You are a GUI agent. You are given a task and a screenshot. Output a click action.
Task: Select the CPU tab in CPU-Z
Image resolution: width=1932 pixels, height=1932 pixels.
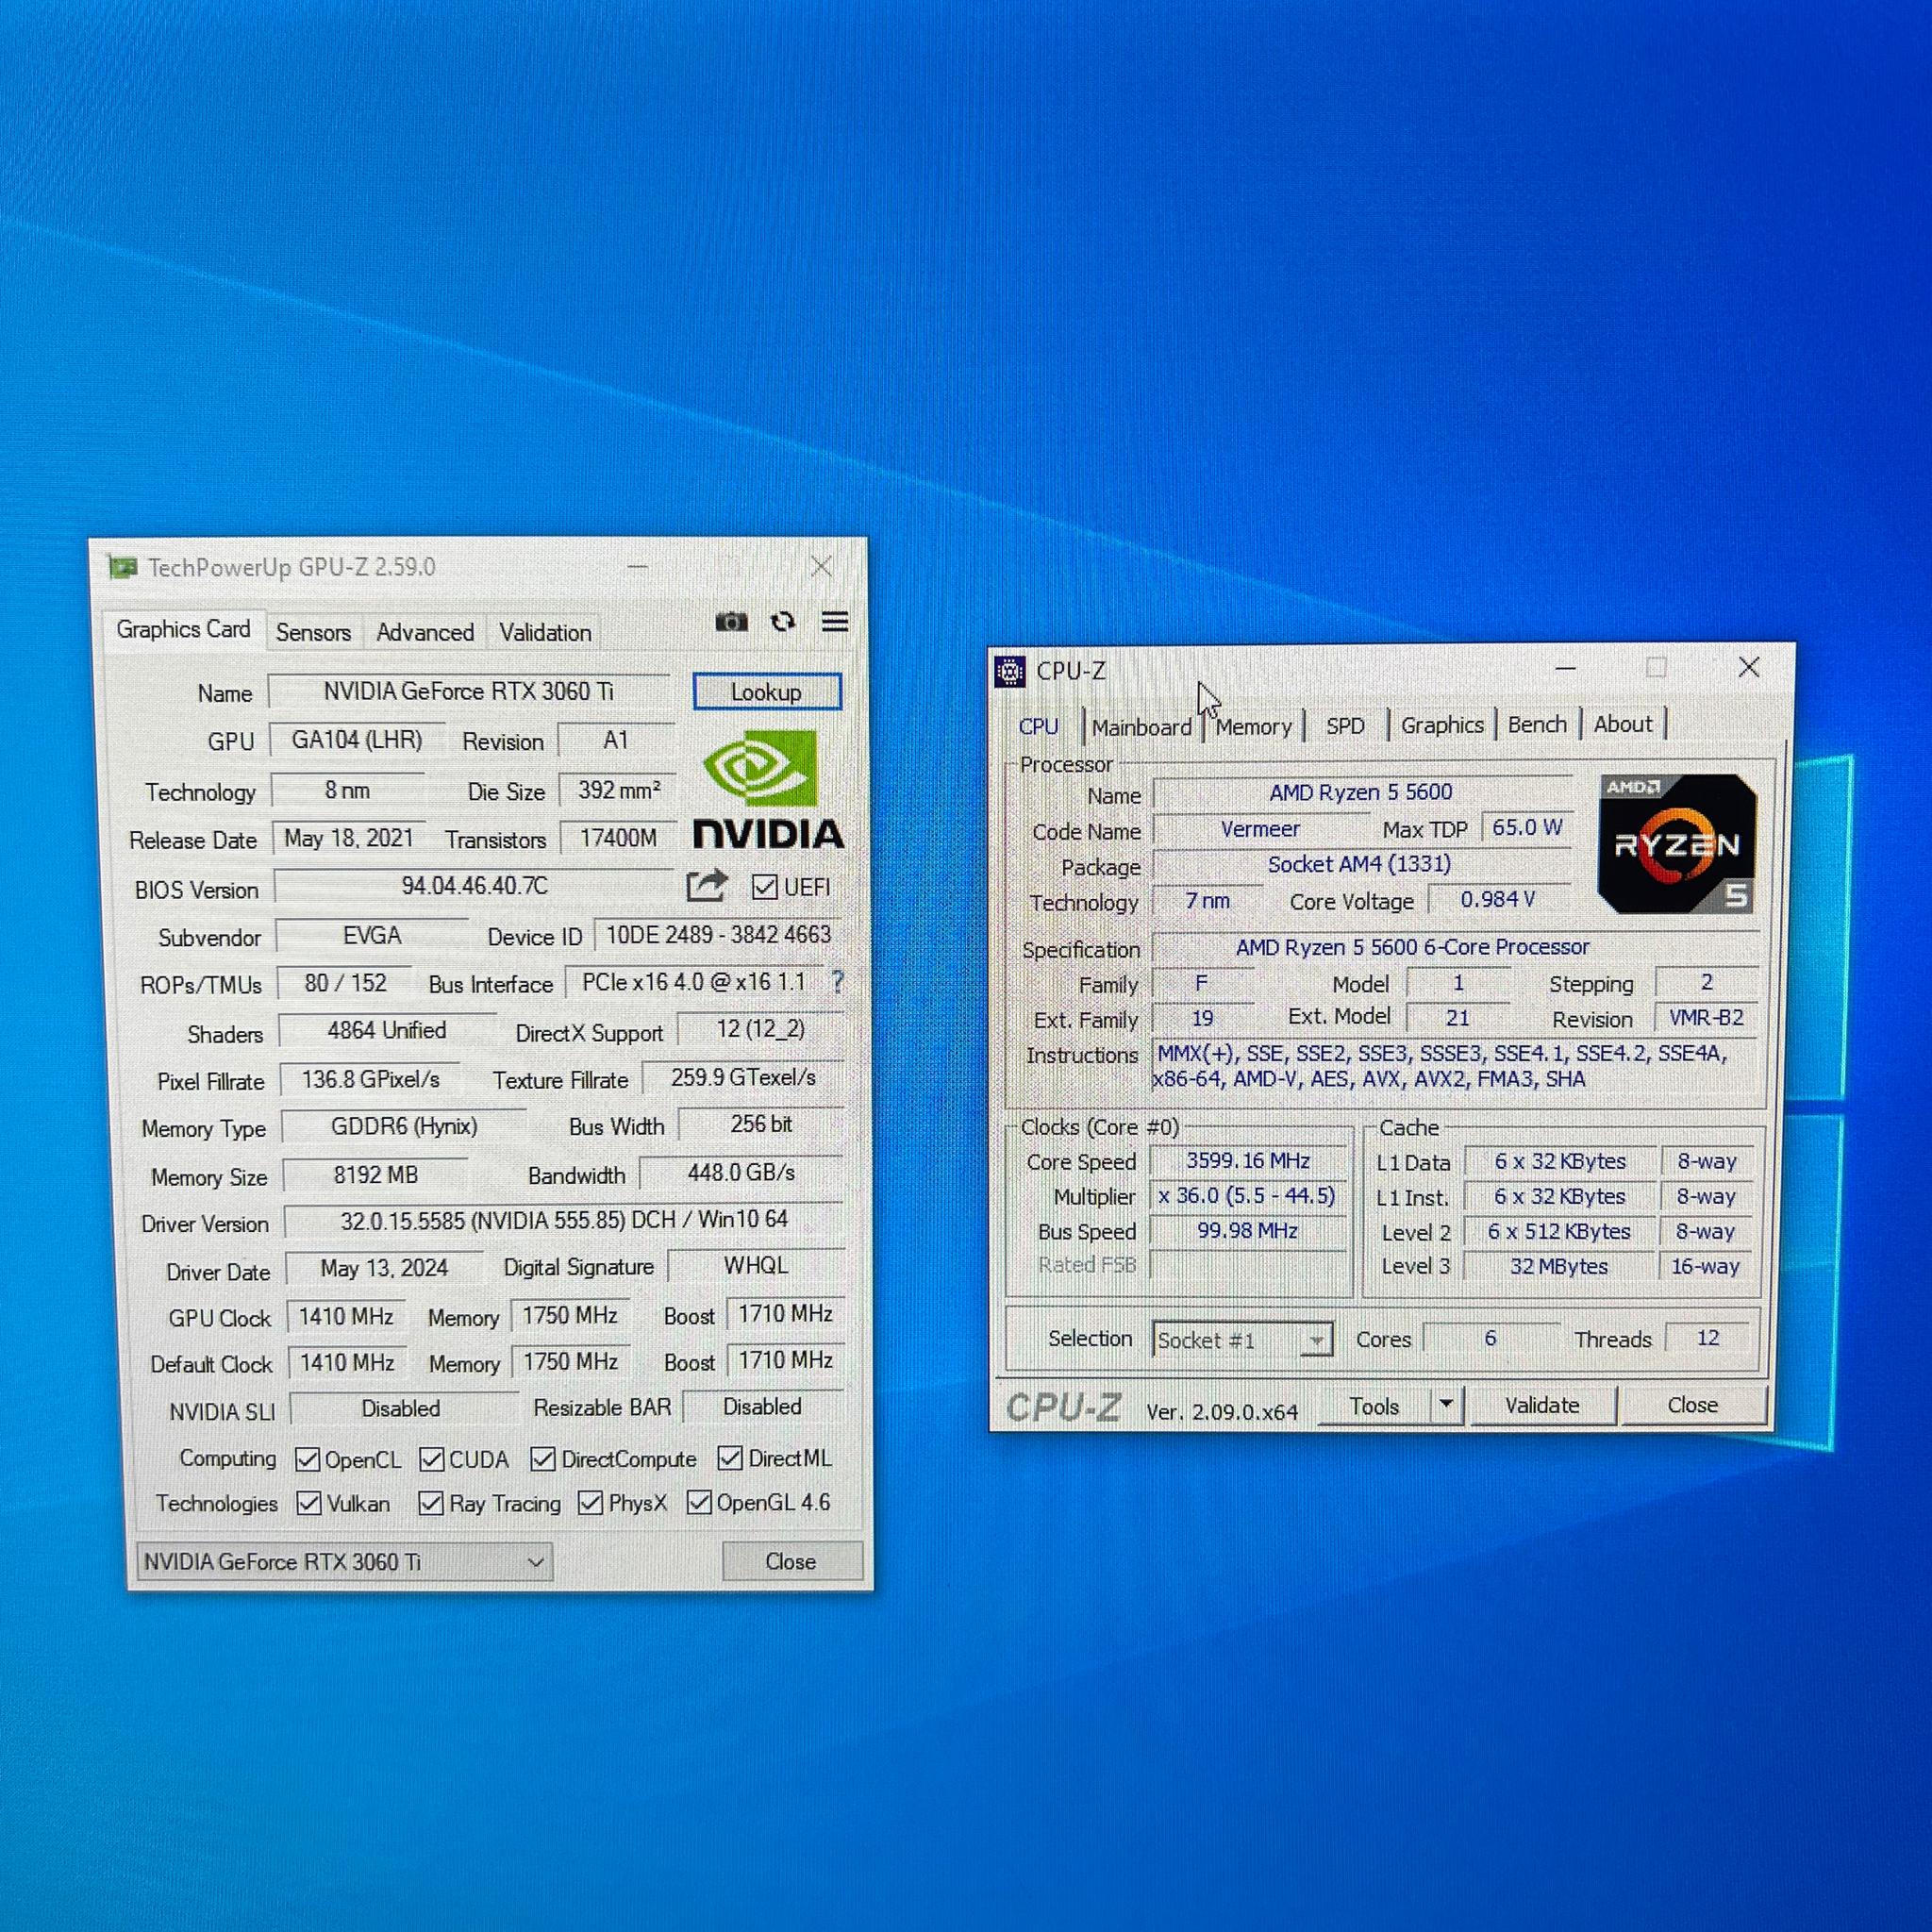point(1039,727)
